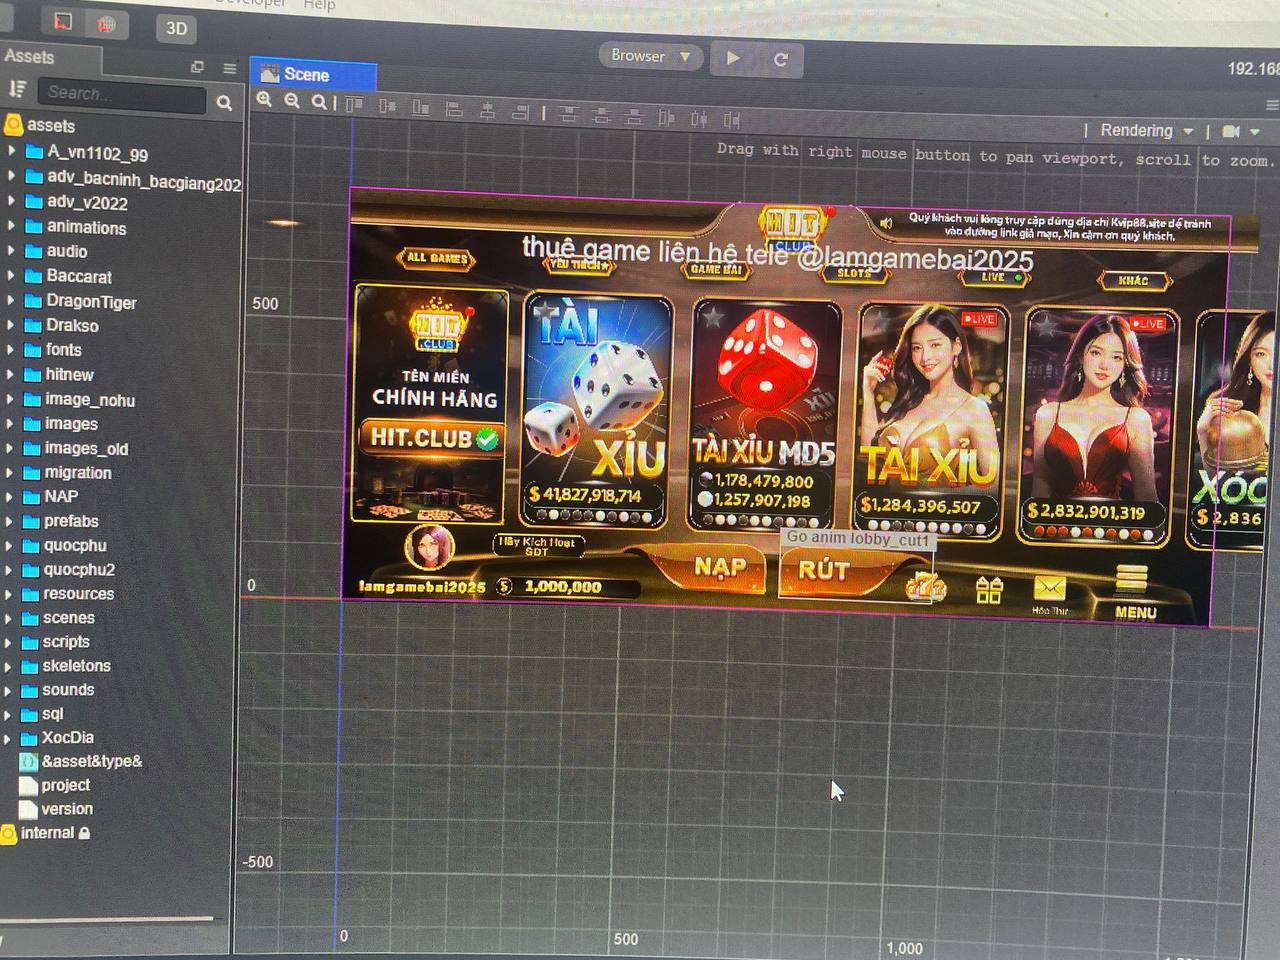Select the scripts folder
The height and width of the screenshot is (960, 1280).
click(x=66, y=642)
